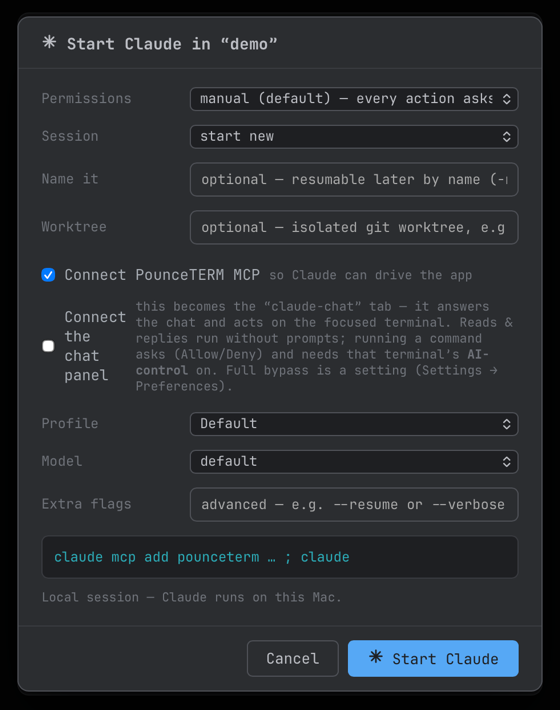
Task: Click the Permissions label
Action: [x=86, y=98]
